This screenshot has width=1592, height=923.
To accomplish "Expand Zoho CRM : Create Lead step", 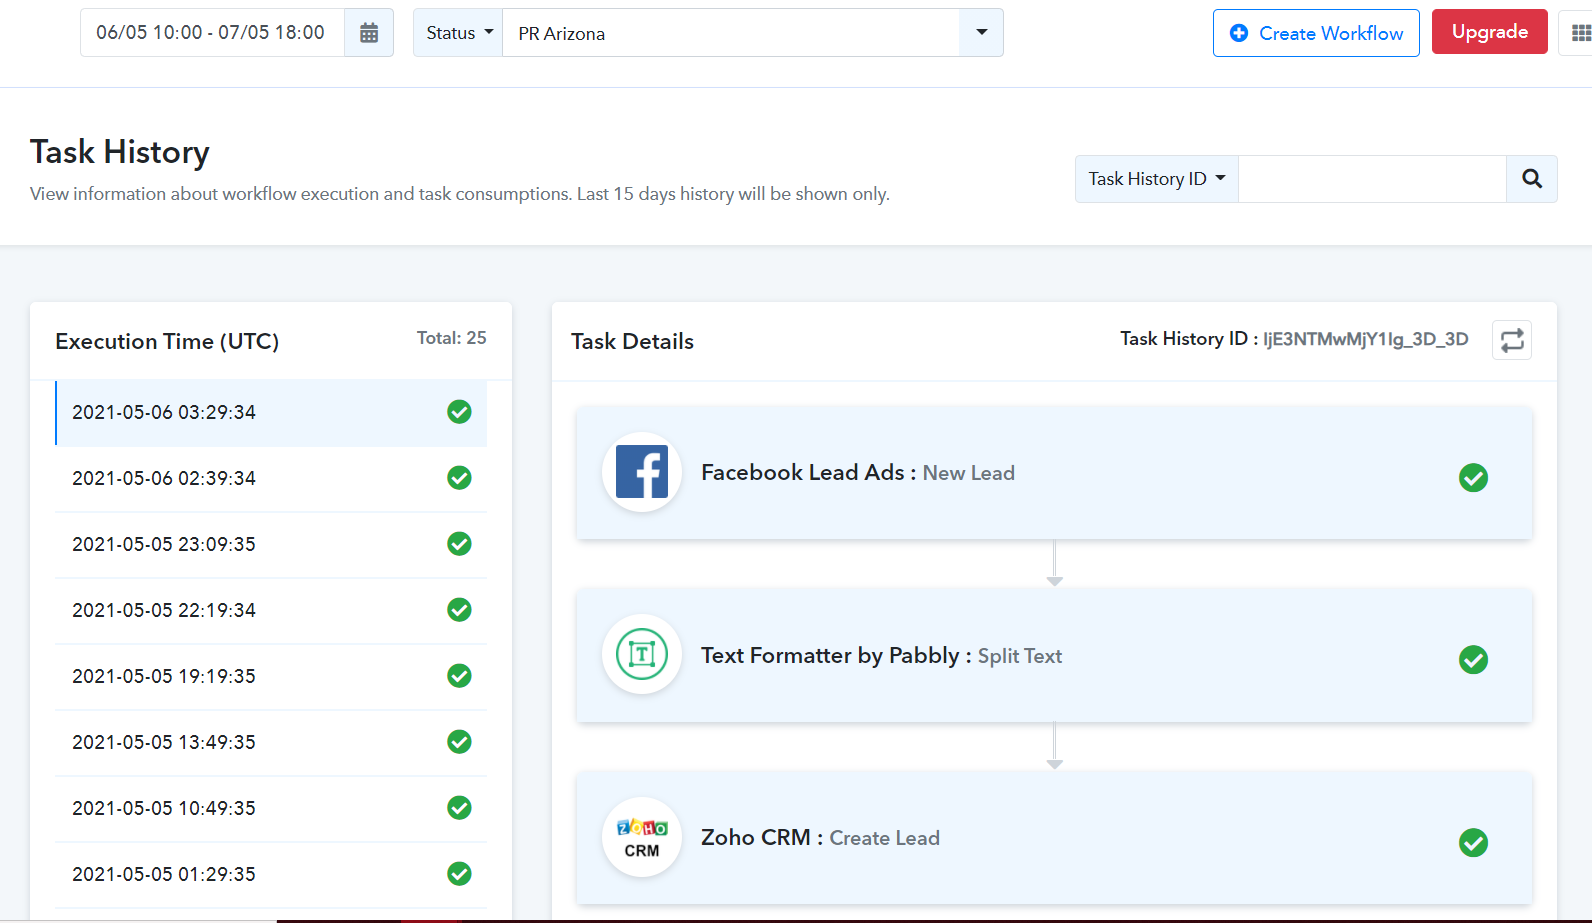I will [x=1054, y=838].
